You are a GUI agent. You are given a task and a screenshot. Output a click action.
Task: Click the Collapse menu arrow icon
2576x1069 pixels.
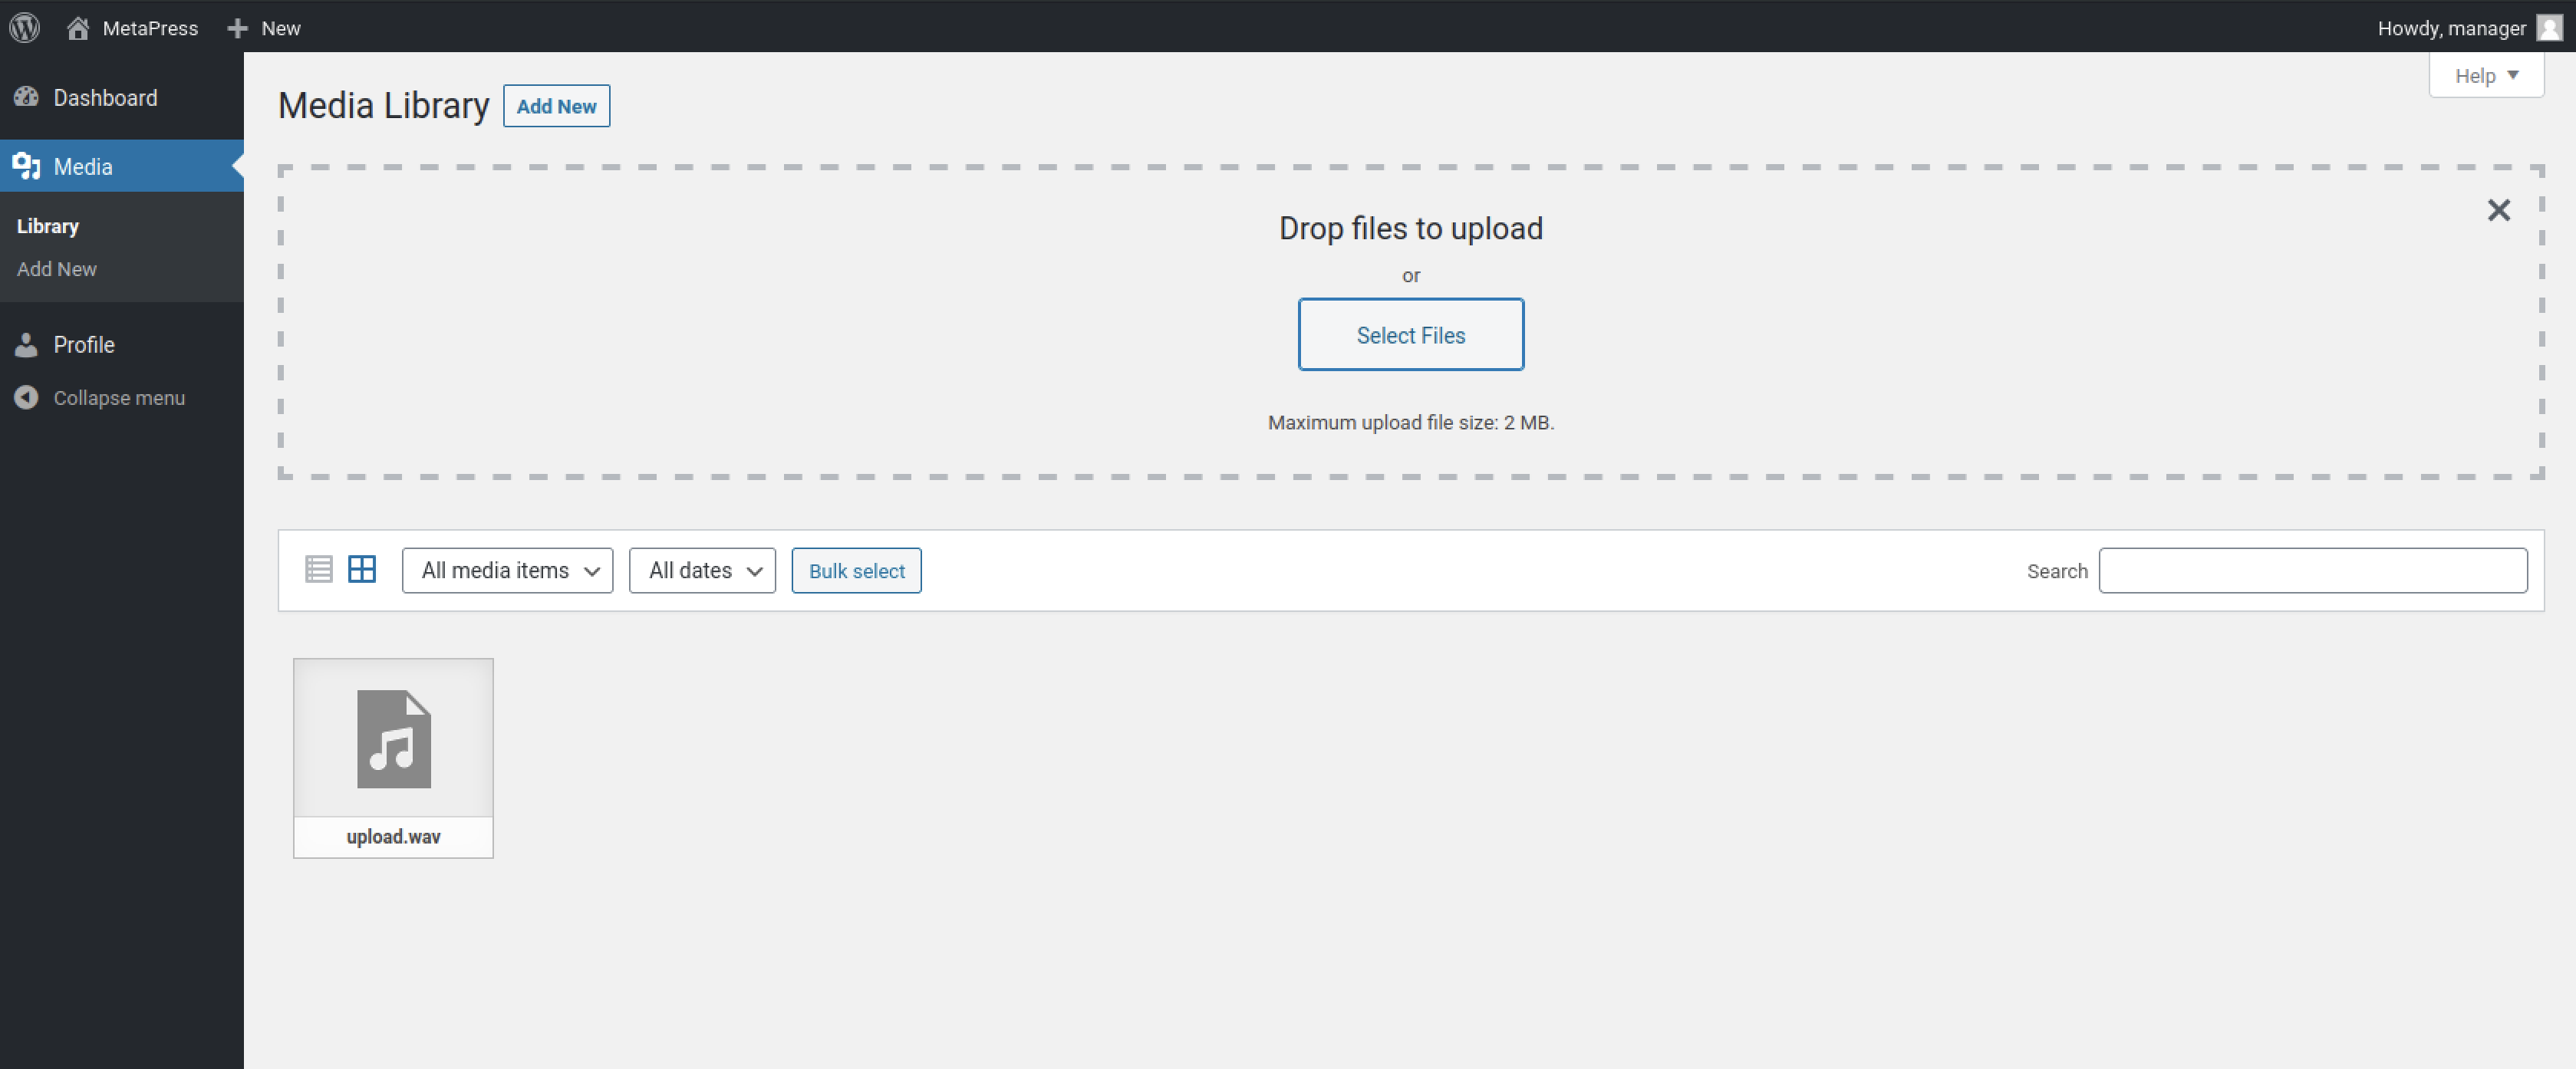(27, 397)
